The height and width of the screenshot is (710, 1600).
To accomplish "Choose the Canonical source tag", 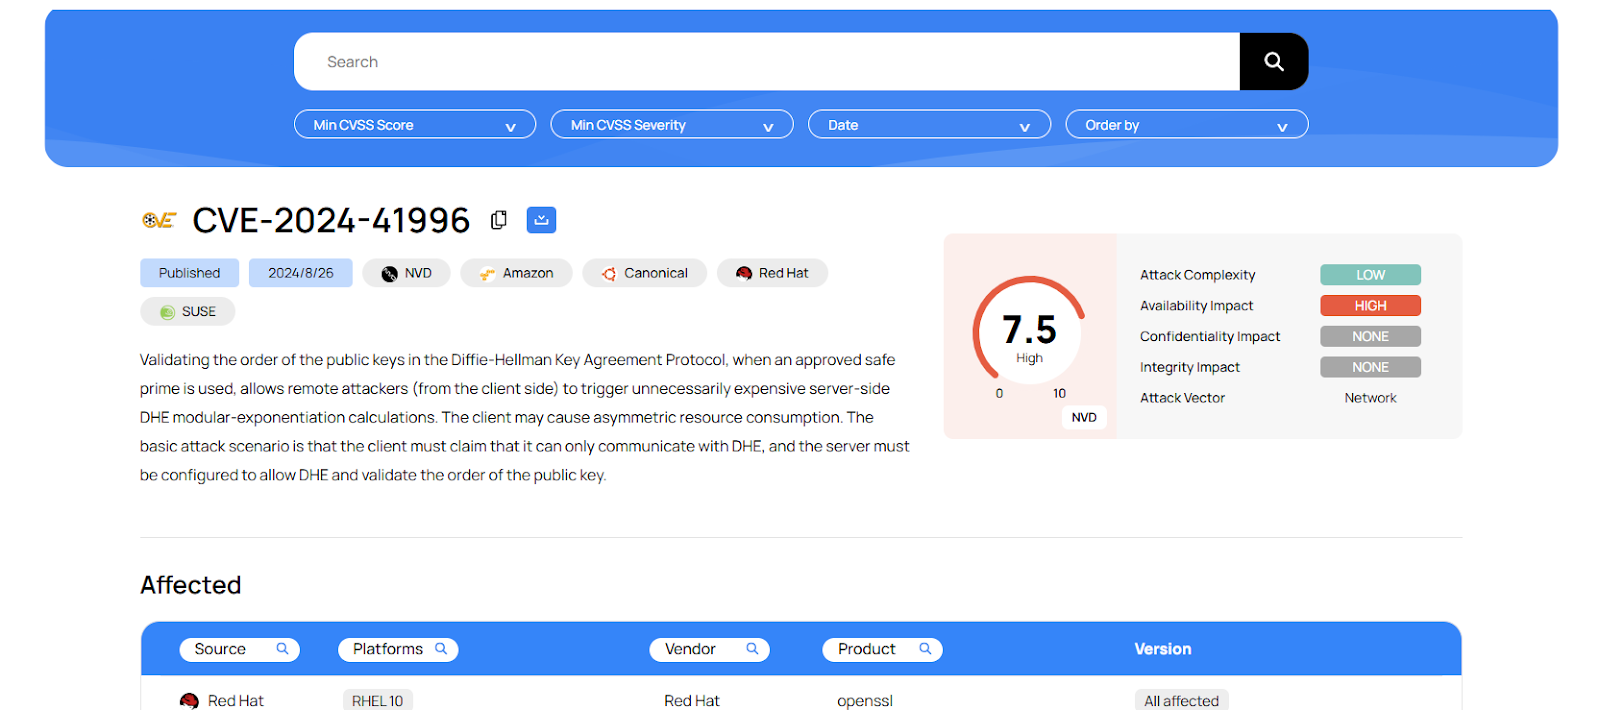I will click(x=644, y=273).
